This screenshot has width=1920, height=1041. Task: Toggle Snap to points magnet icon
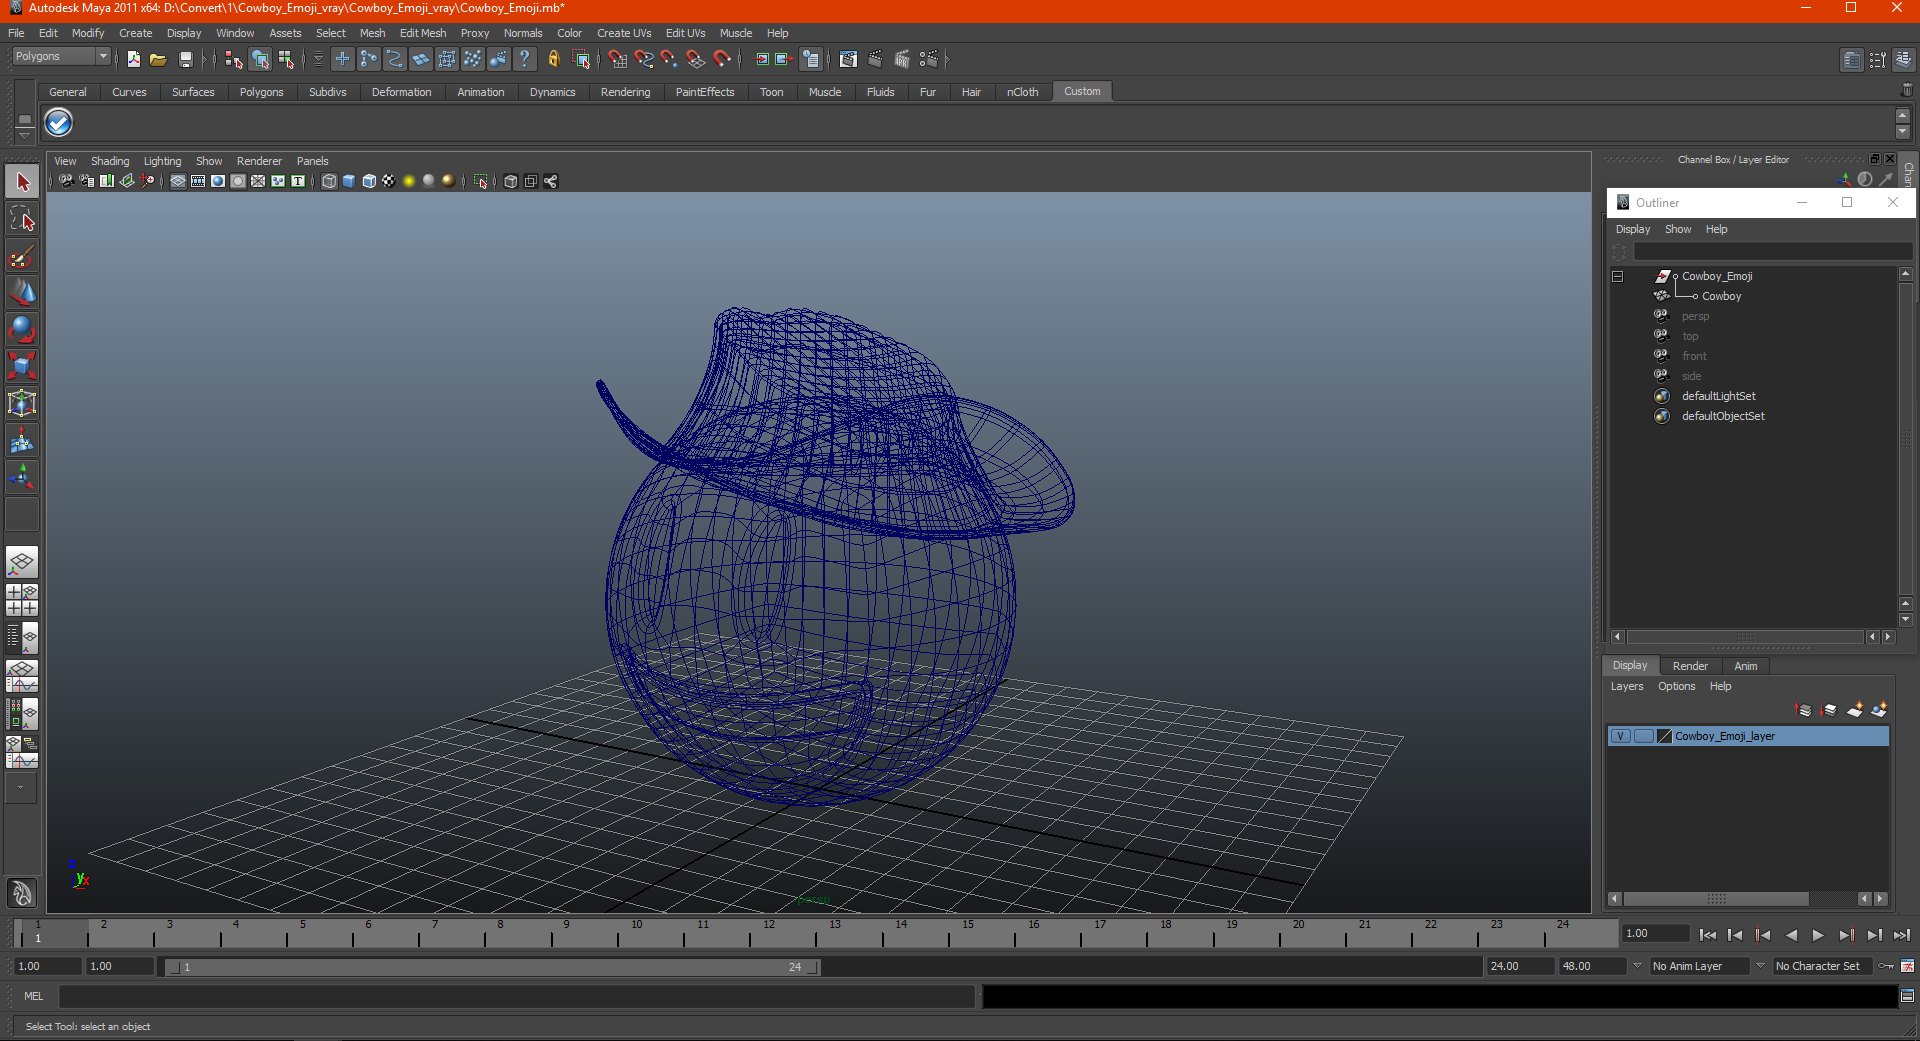(x=670, y=60)
